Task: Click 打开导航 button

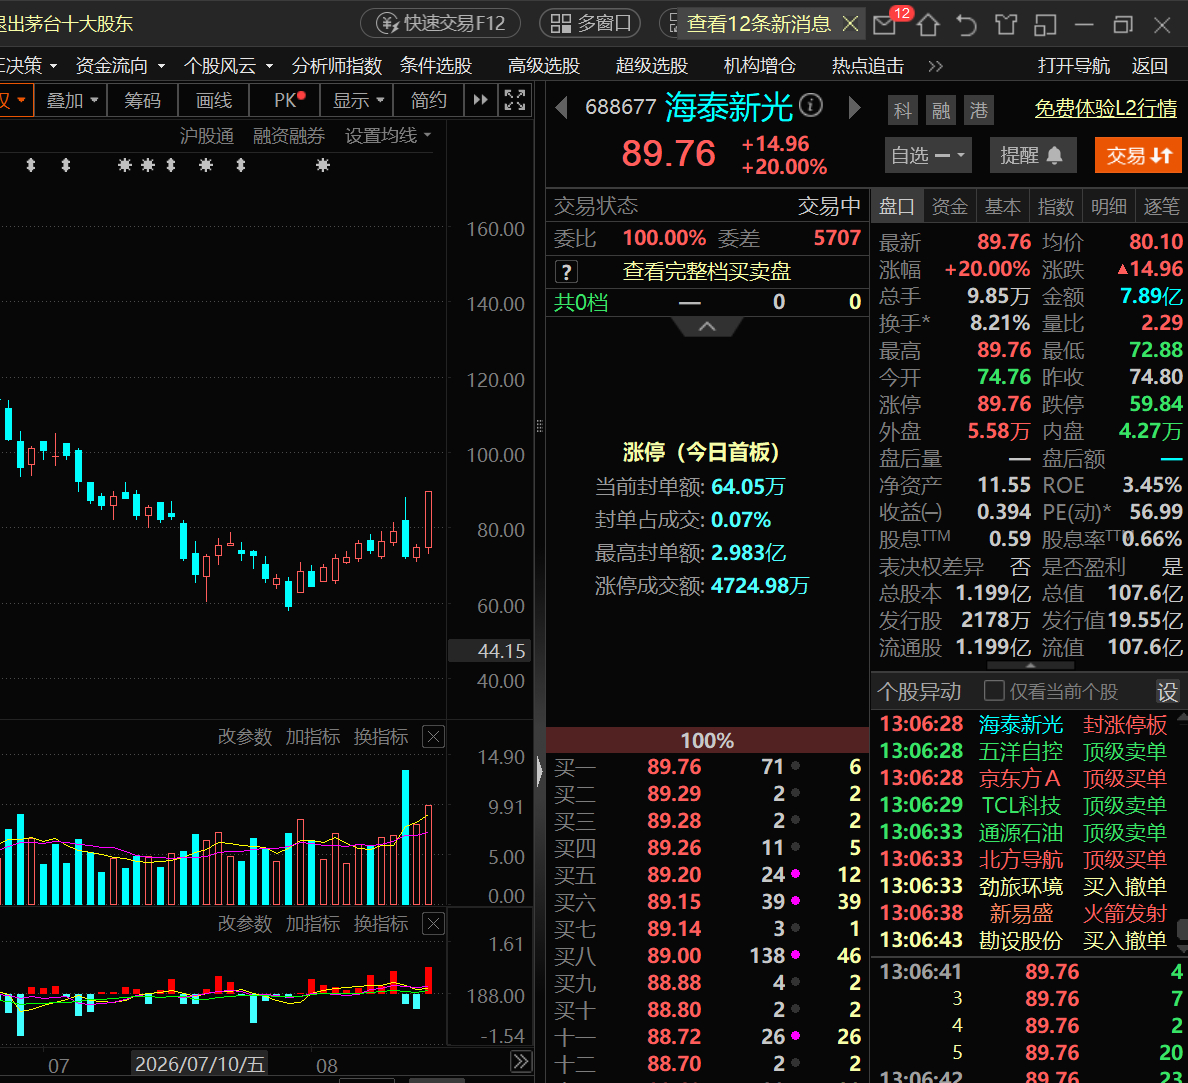Action: click(1074, 66)
